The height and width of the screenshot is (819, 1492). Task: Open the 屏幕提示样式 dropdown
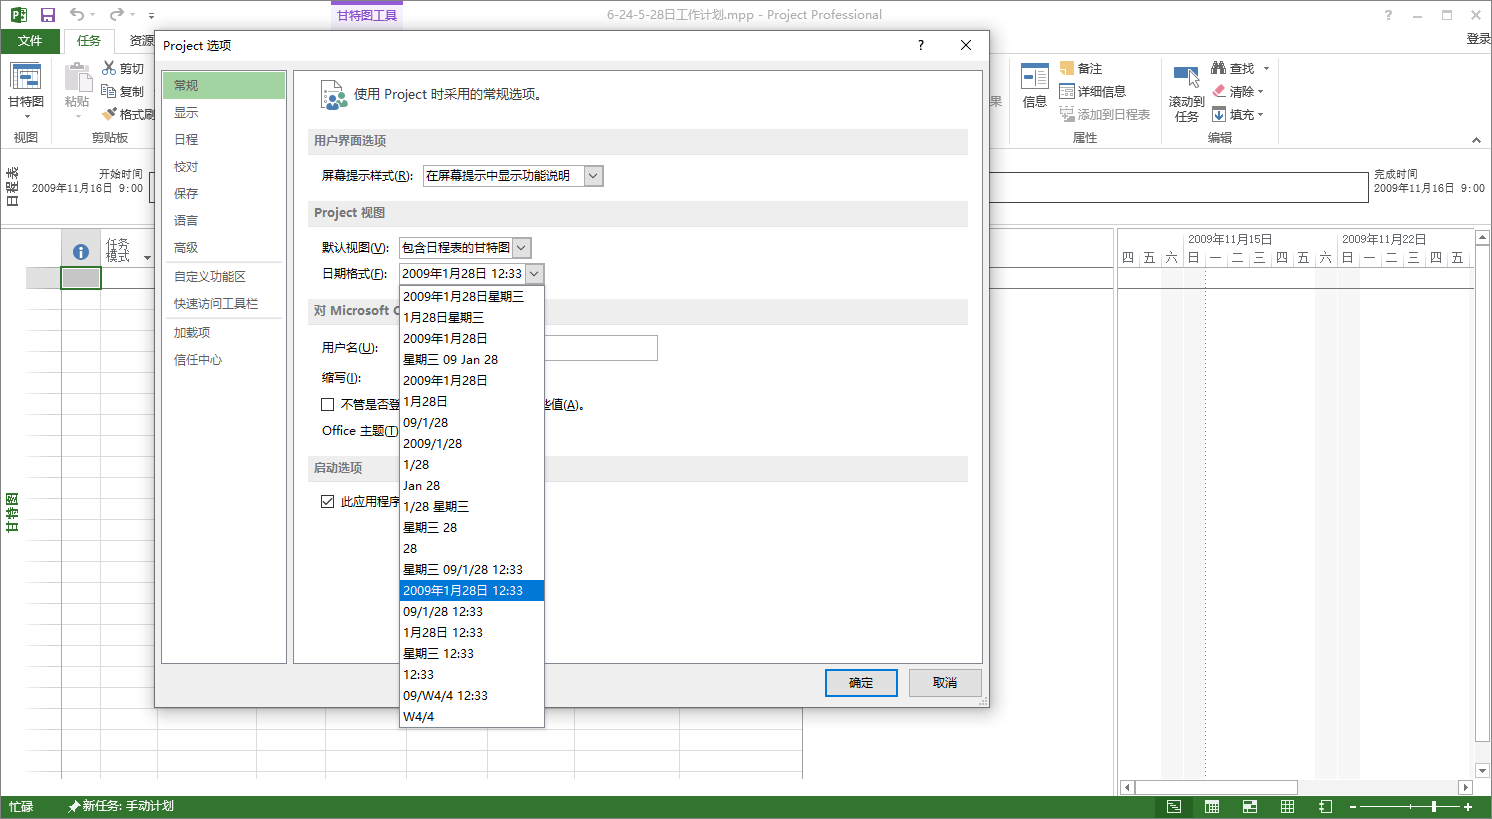pyautogui.click(x=594, y=175)
